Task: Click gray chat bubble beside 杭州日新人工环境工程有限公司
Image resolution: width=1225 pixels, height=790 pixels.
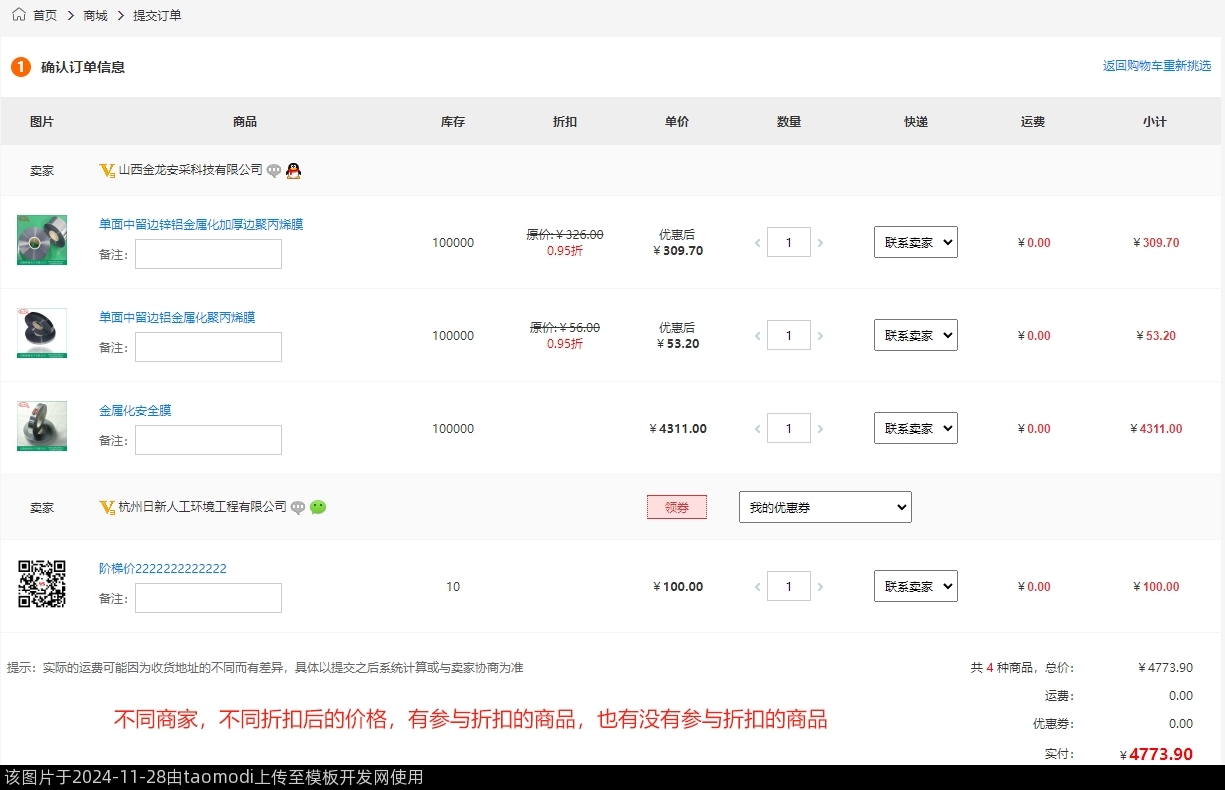Action: pyautogui.click(x=298, y=508)
